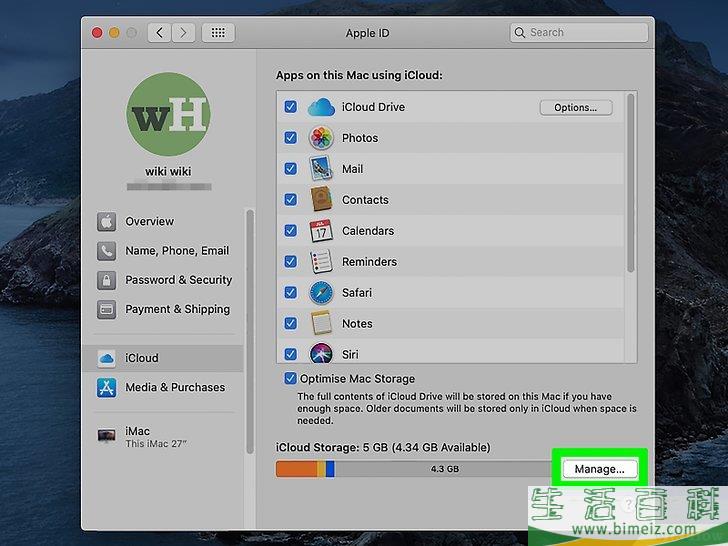Uncheck the iCloud Drive checkbox

pos(291,107)
